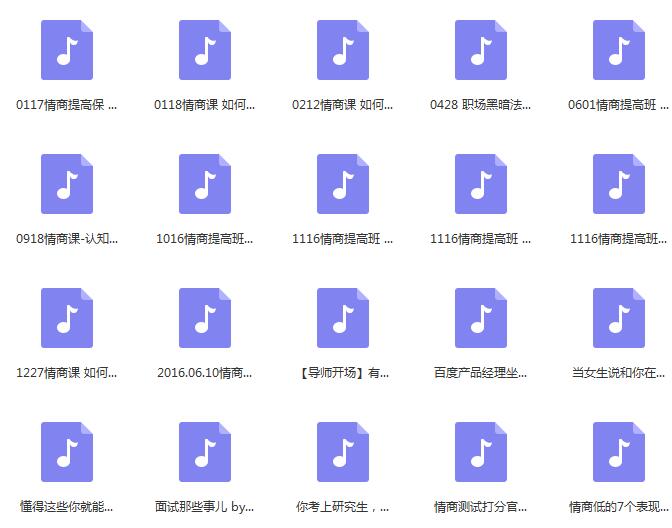Select the audio file icon for 0117情商提高保
This screenshot has width=672, height=528.
[67, 50]
